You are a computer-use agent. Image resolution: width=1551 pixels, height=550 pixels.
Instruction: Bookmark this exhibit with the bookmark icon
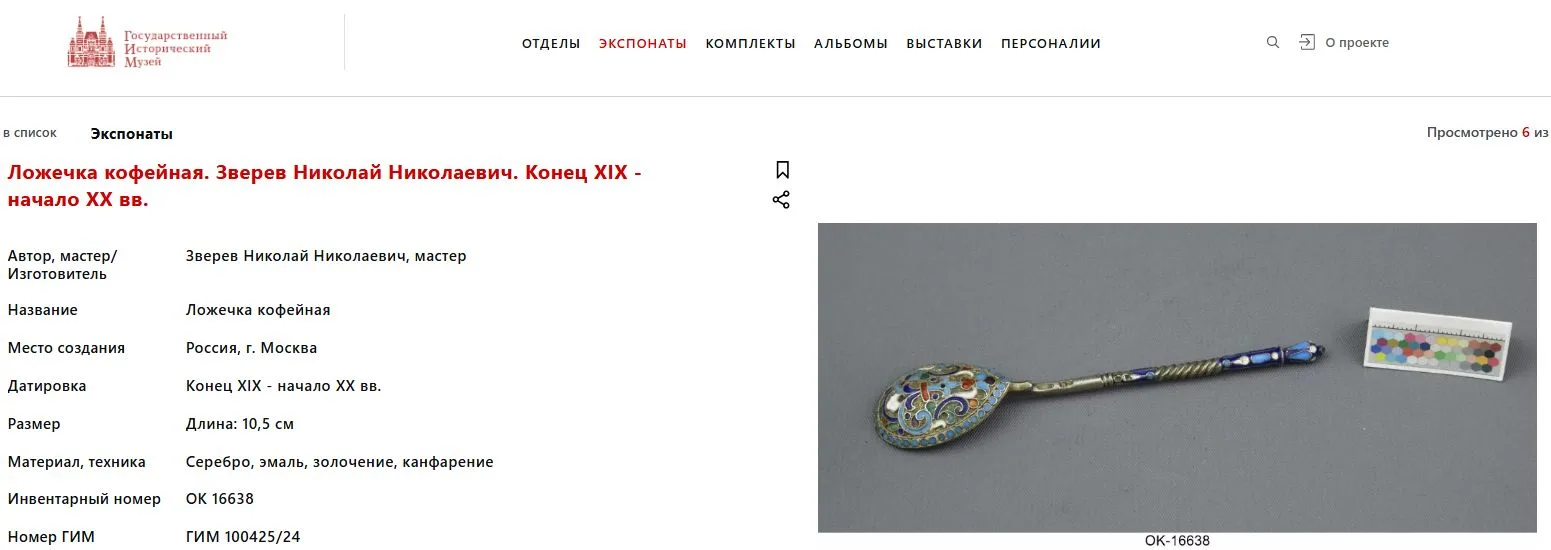(782, 170)
